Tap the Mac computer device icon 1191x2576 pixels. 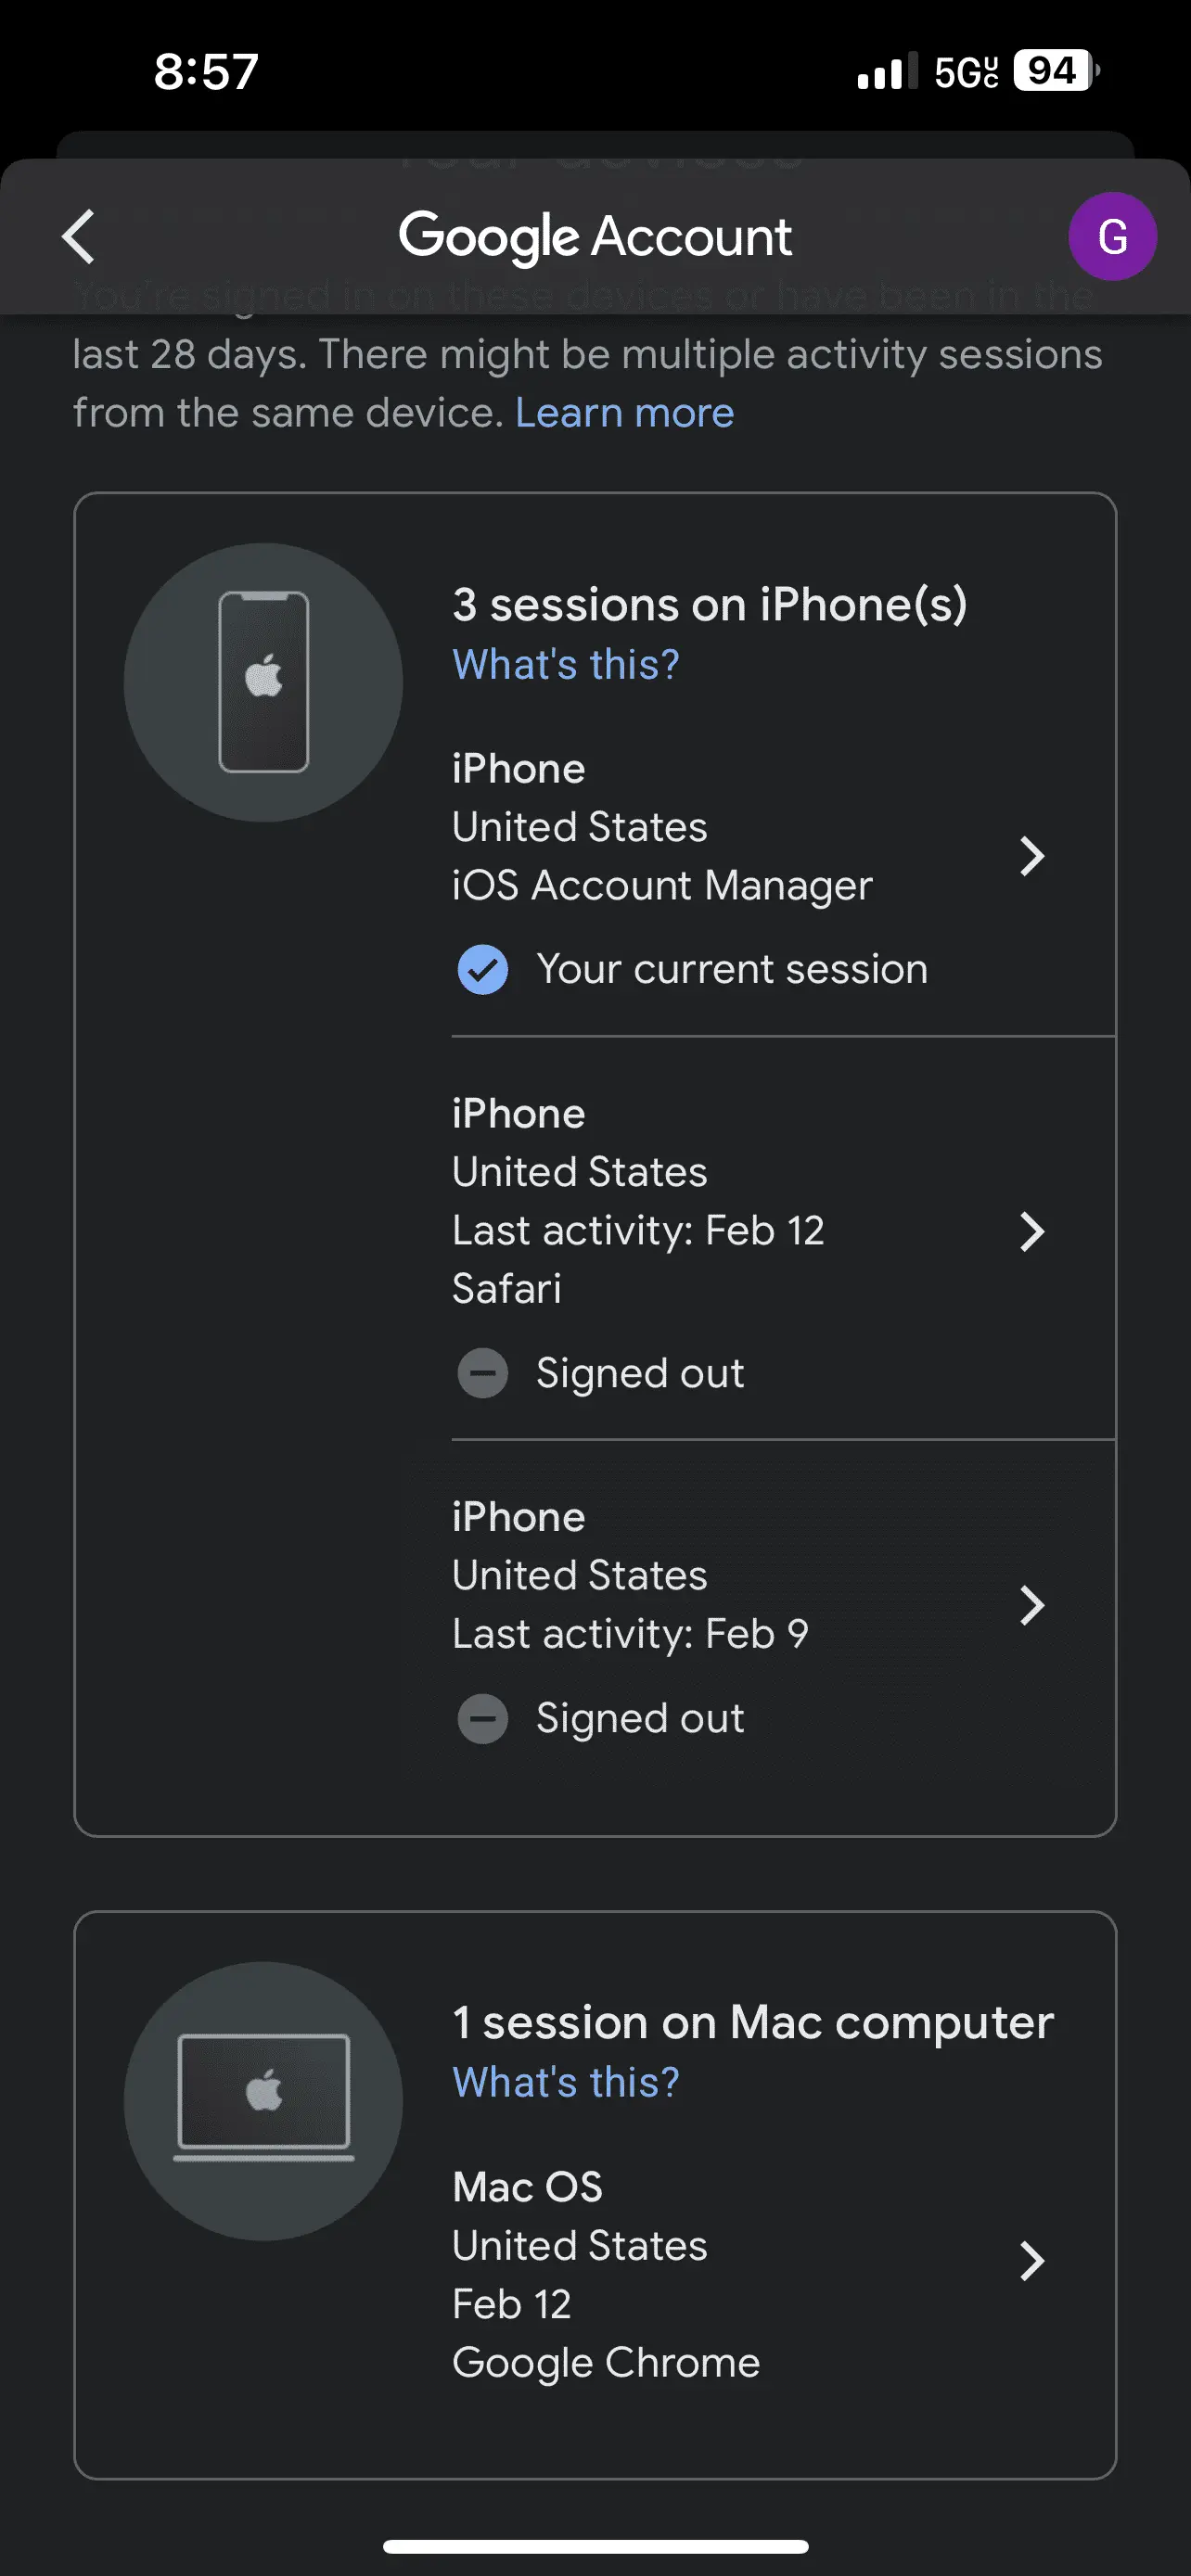point(264,2100)
